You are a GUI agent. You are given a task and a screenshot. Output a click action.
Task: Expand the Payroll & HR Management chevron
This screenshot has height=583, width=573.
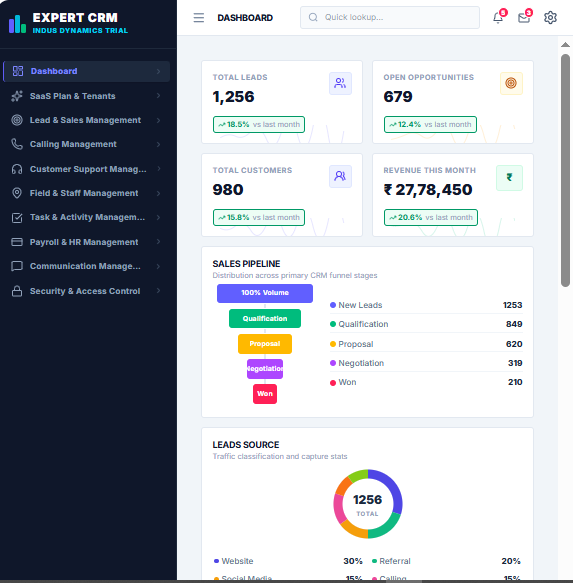pyautogui.click(x=159, y=242)
